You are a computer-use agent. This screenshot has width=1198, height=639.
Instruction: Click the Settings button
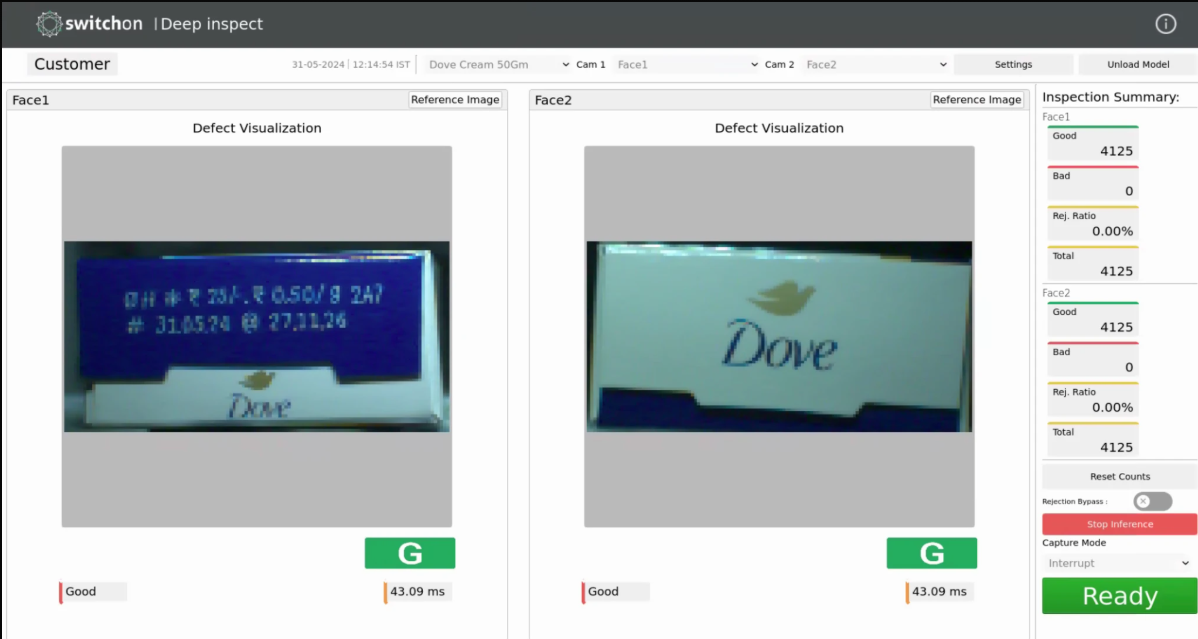coord(1013,65)
